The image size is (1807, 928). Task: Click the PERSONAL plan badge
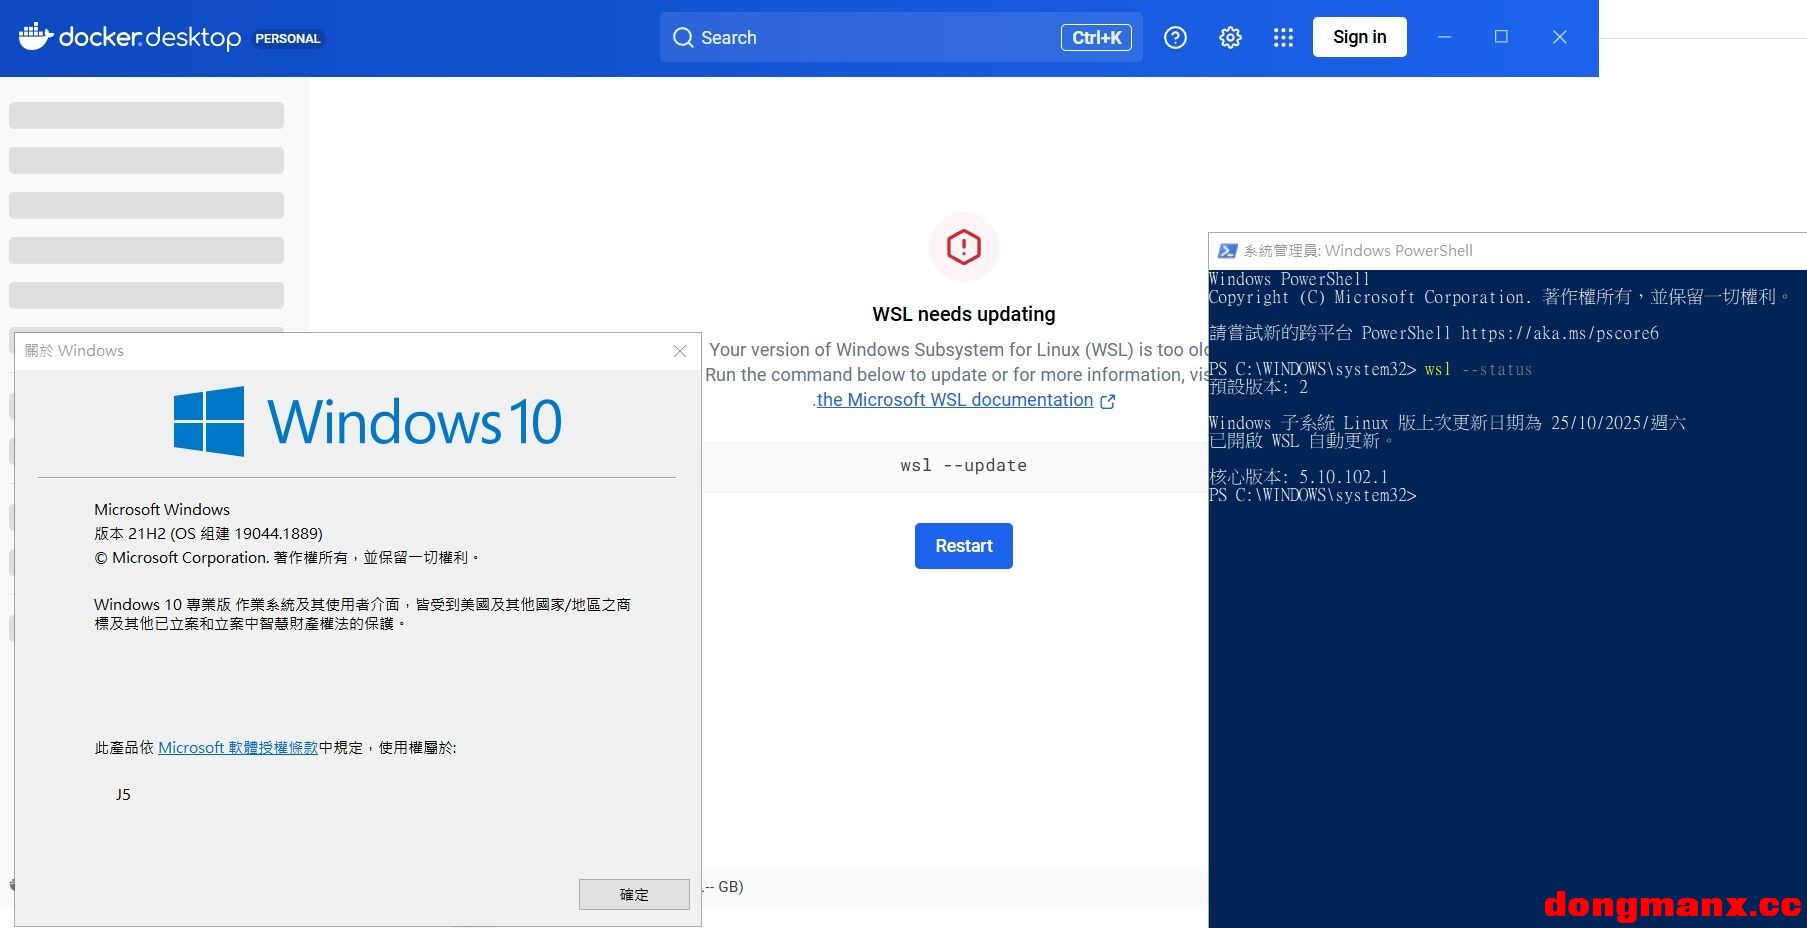pos(287,39)
